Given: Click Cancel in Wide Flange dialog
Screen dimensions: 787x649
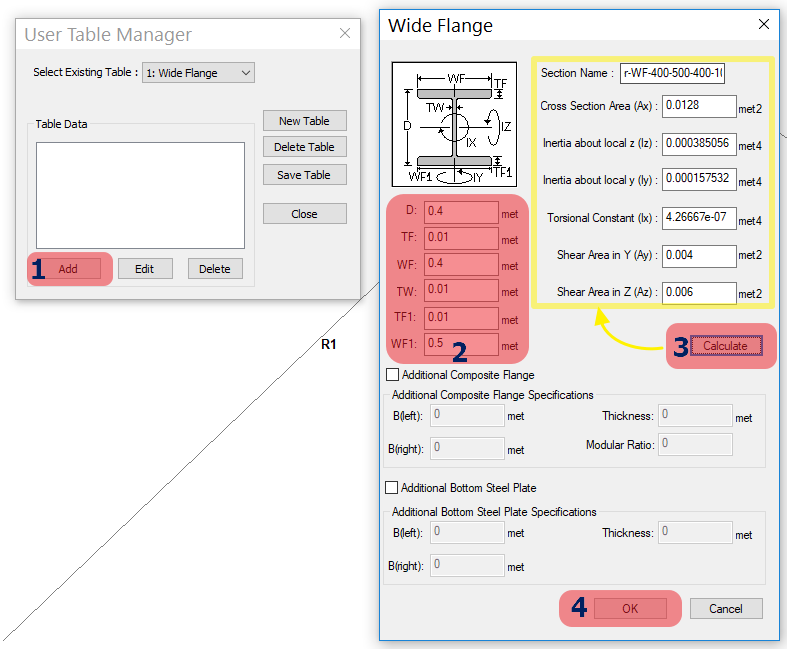Looking at the screenshot, I should 725,608.
